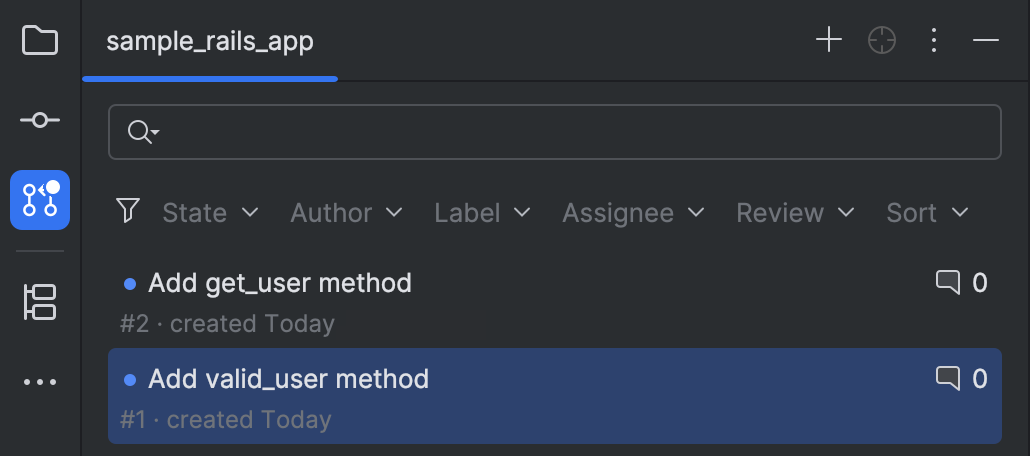Open the Label filter dropdown

point(482,213)
